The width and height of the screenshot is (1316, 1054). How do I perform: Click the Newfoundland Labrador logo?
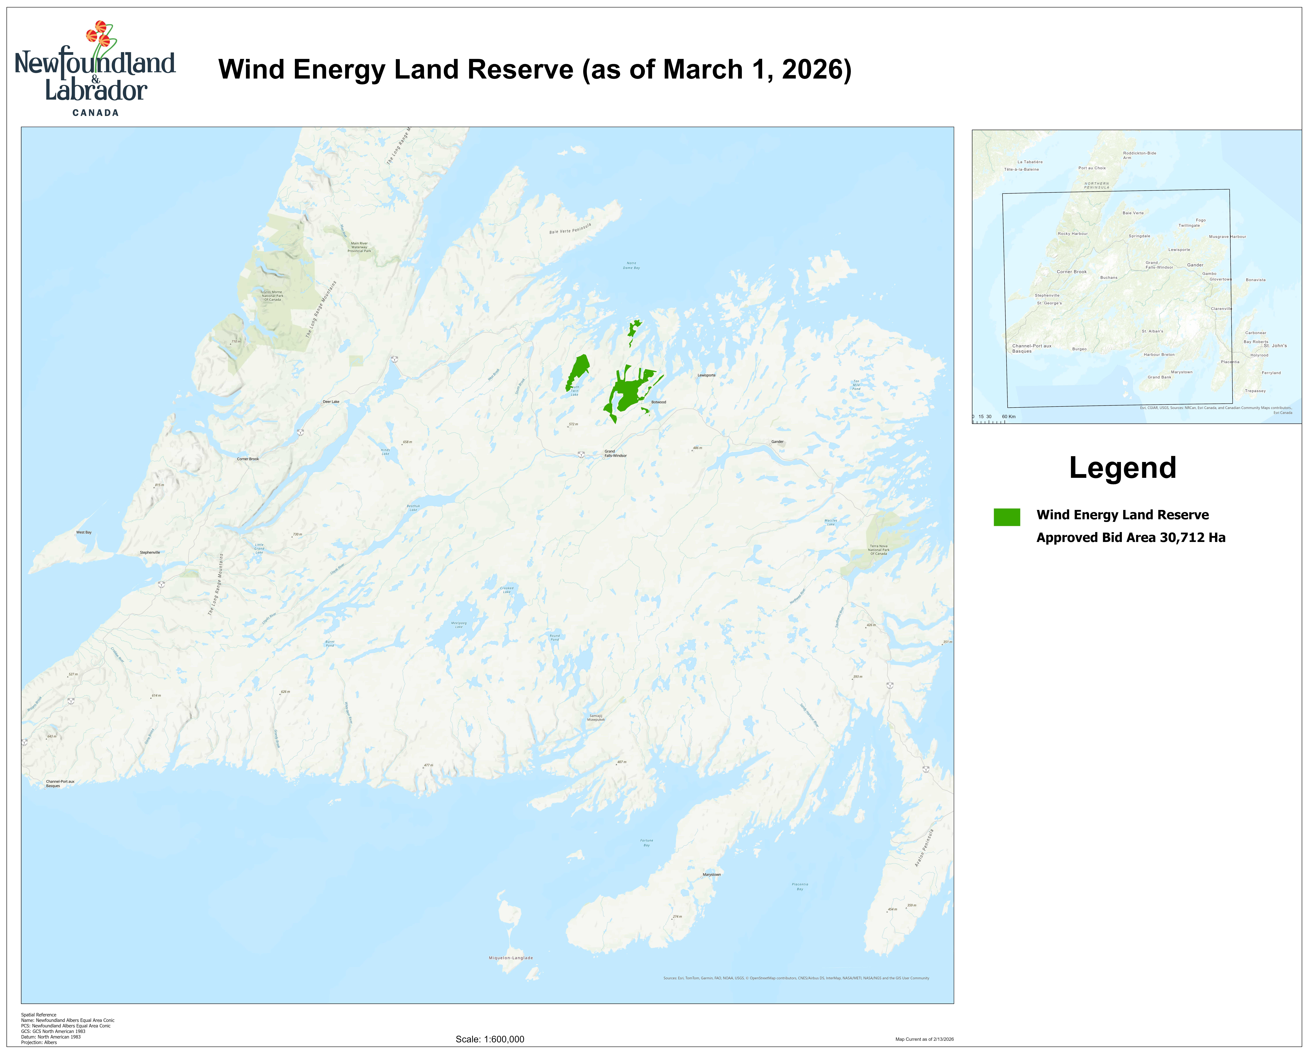[x=95, y=70]
